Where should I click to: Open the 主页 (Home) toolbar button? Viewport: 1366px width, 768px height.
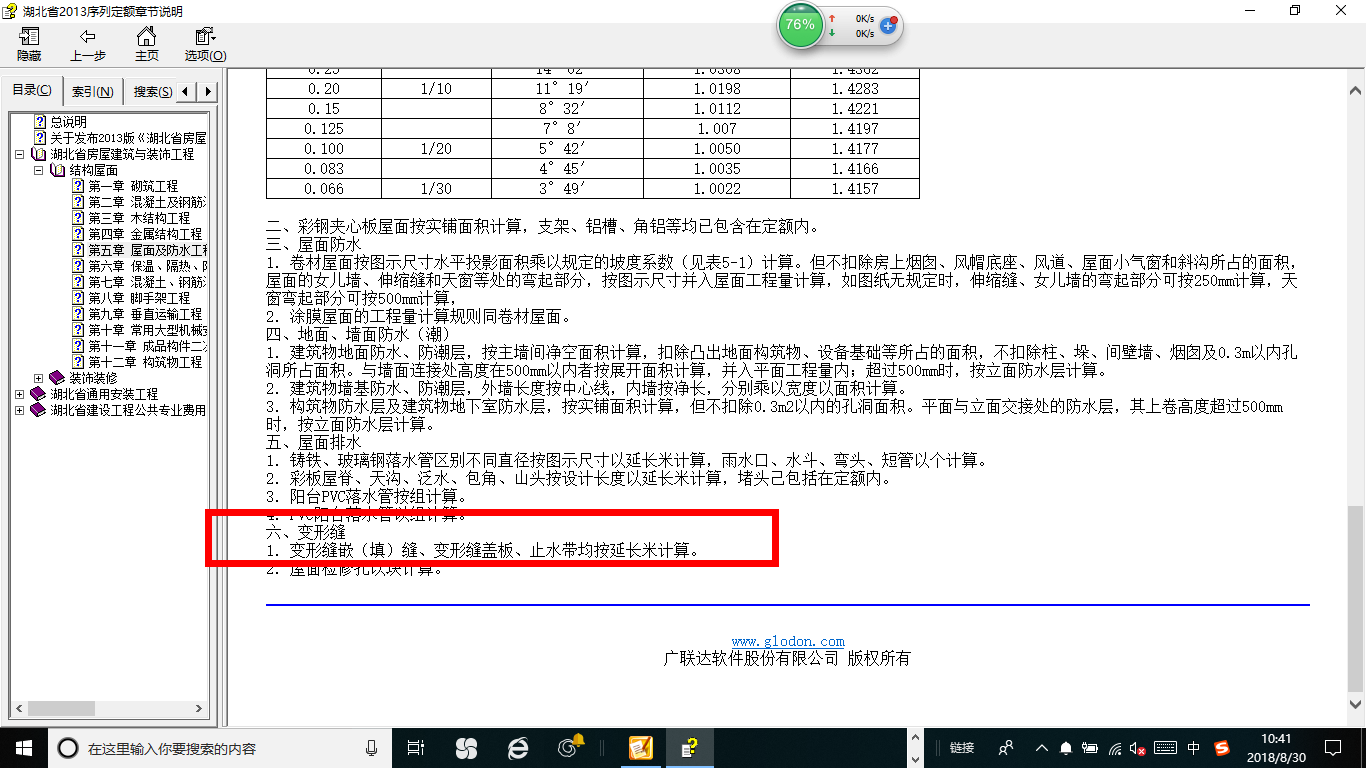click(147, 45)
